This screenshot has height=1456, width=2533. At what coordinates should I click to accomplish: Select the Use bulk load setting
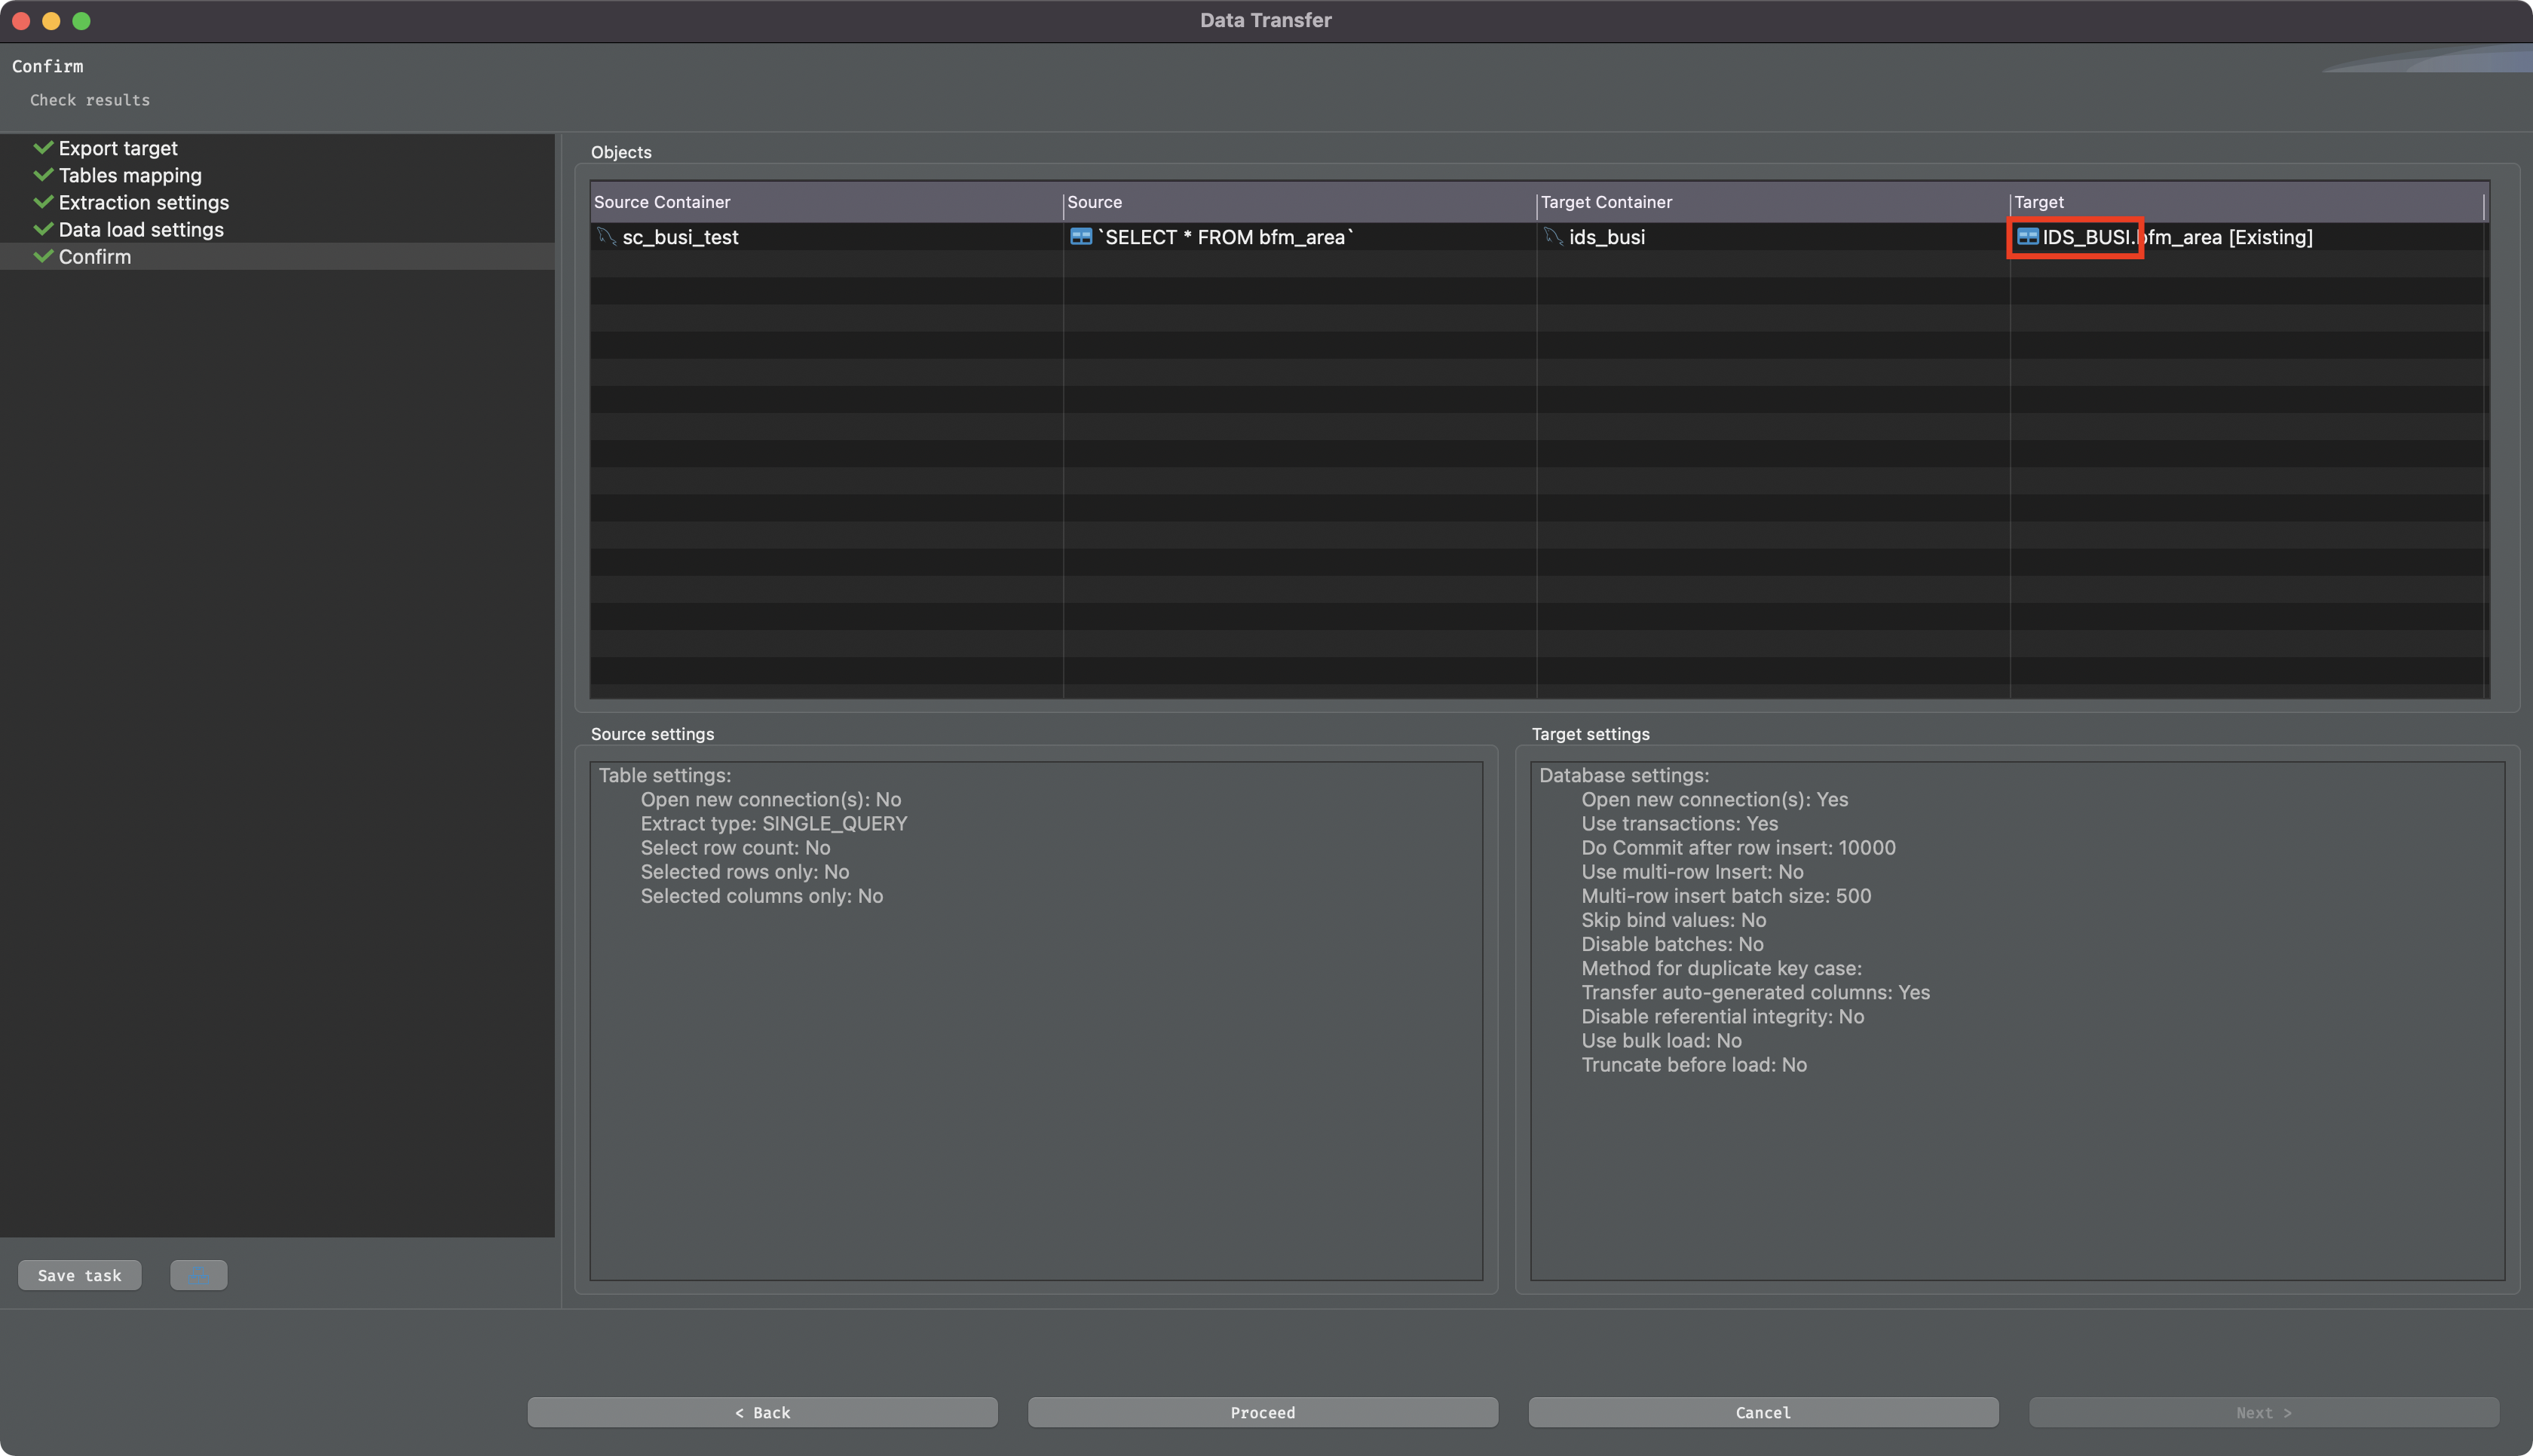pos(1660,1040)
